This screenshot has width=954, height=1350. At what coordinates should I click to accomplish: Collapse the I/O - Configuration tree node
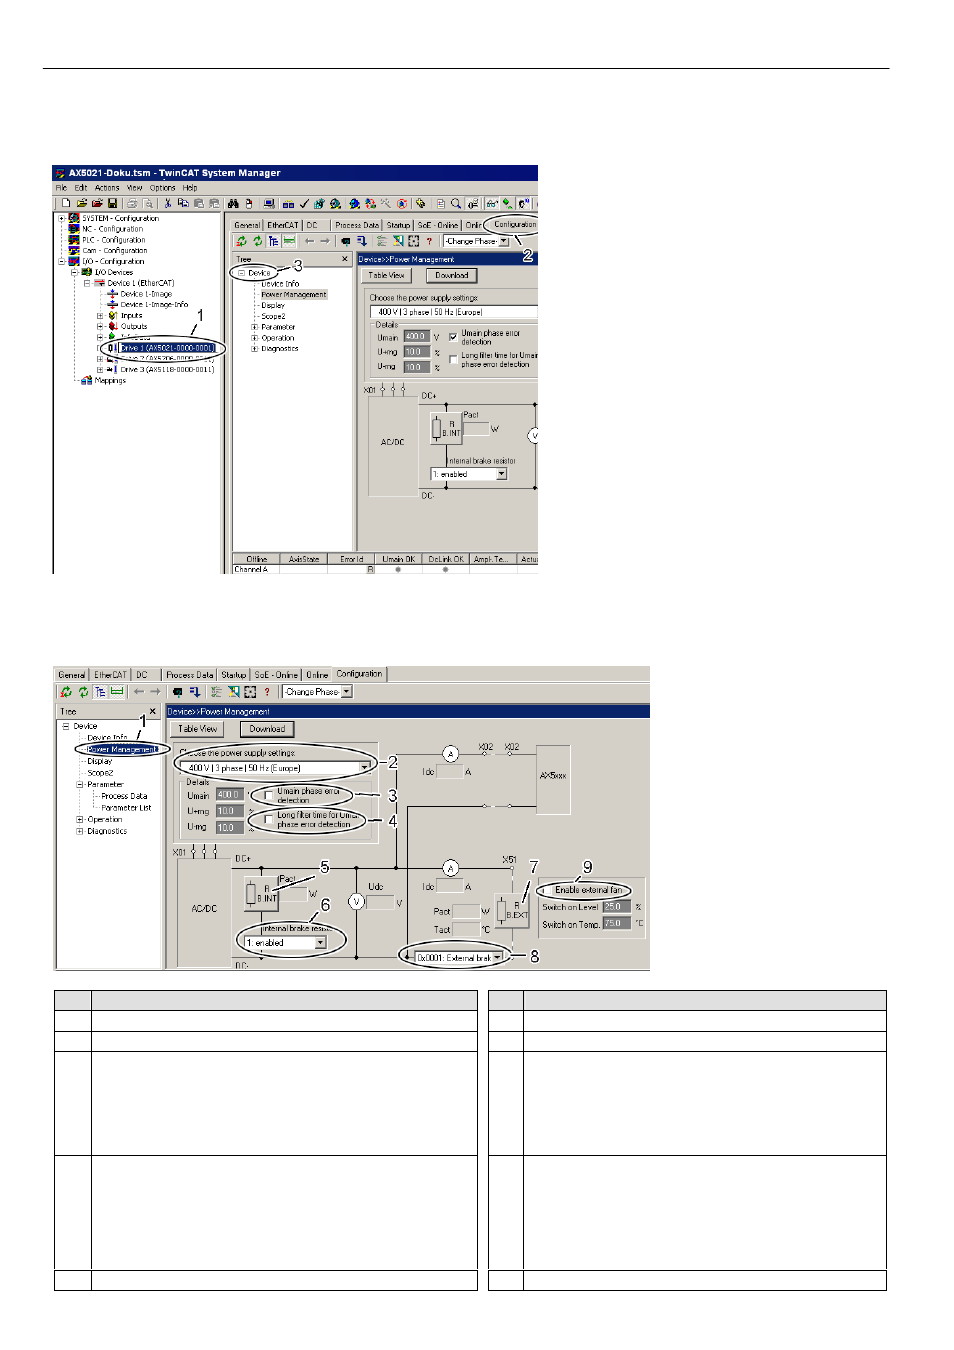click(62, 262)
